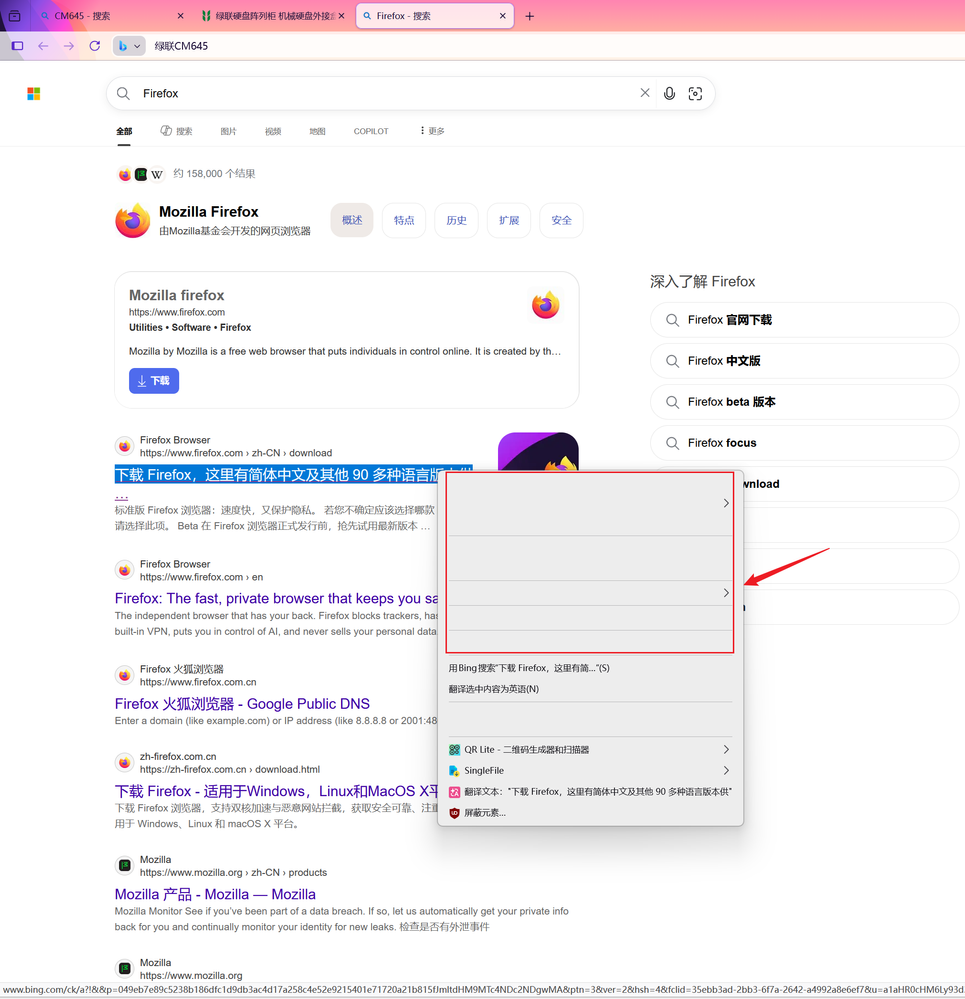Search related term Firefox beta 版本

pyautogui.click(x=804, y=402)
